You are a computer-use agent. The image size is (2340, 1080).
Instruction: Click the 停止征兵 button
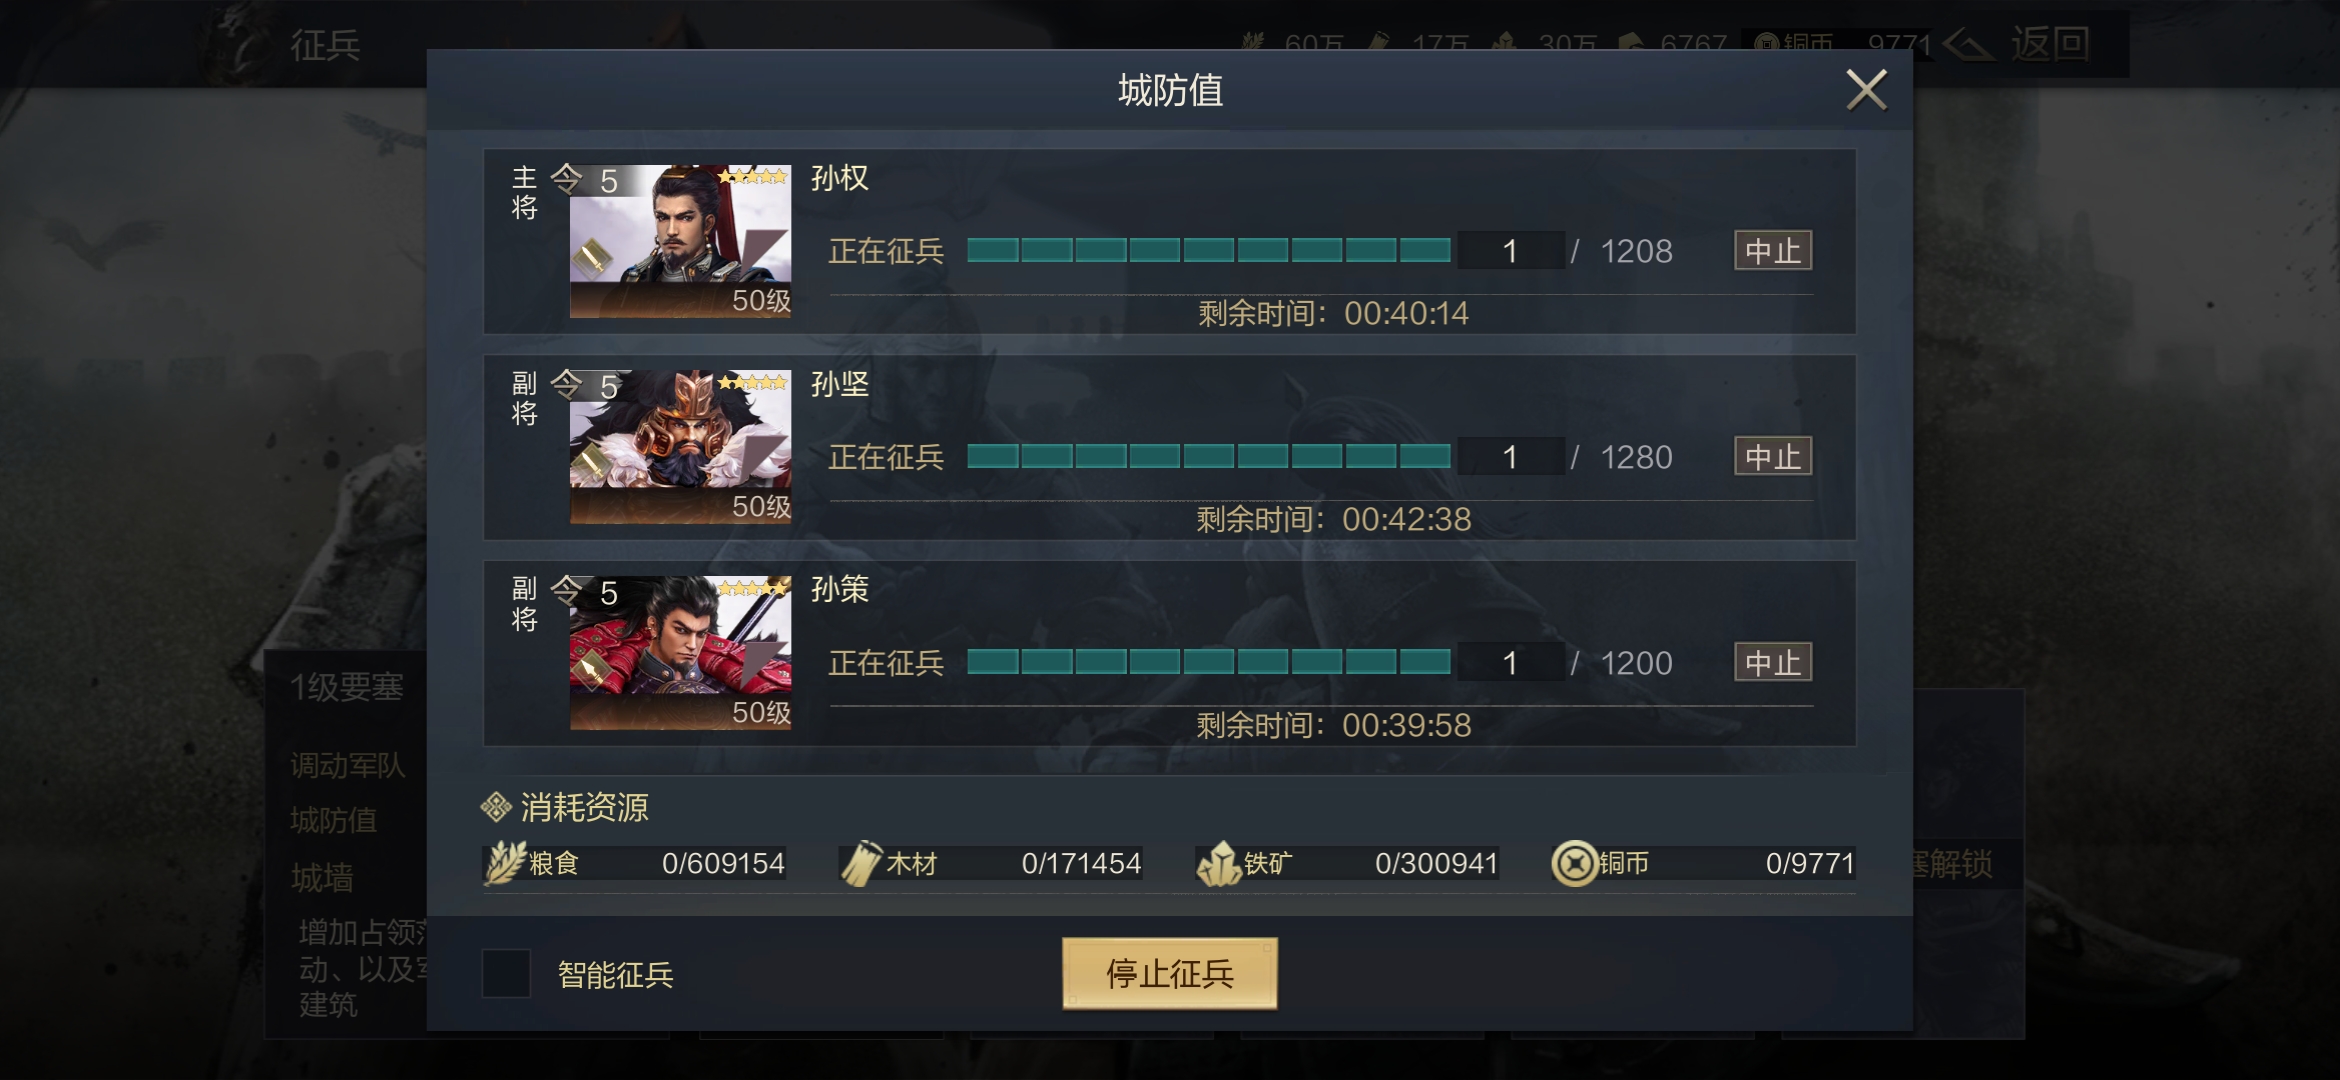(1169, 973)
